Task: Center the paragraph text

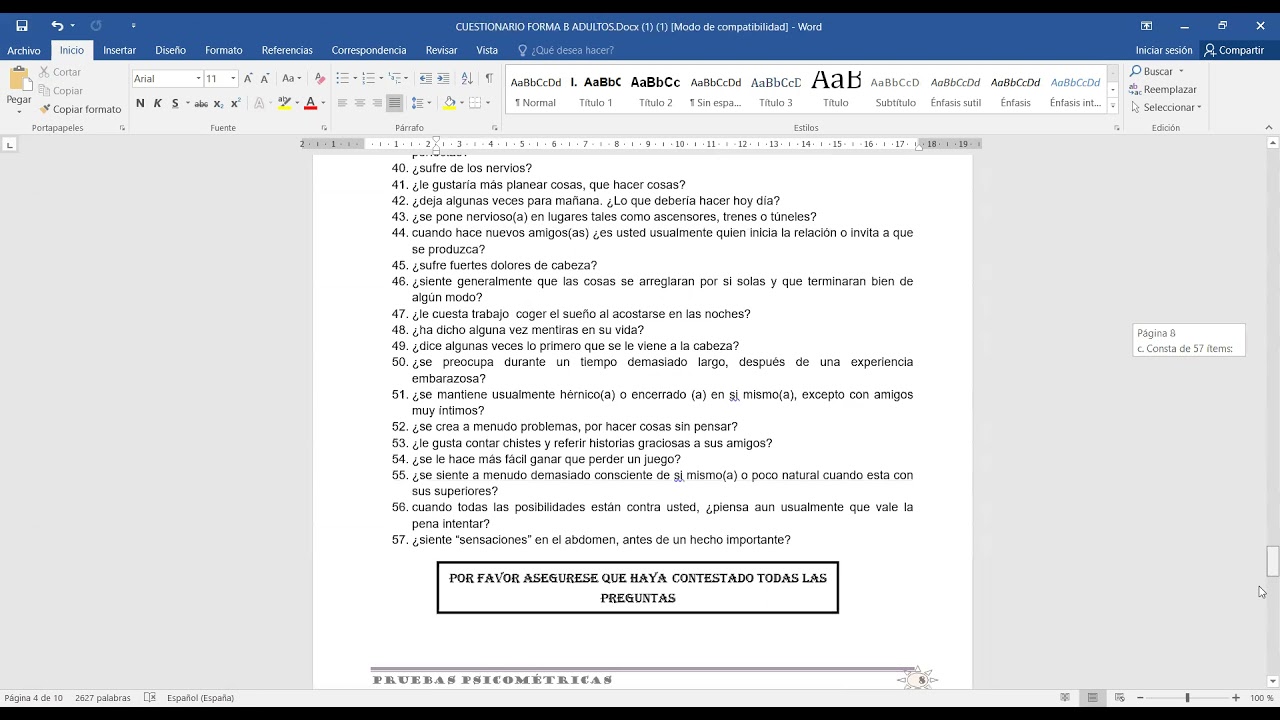Action: pyautogui.click(x=360, y=103)
